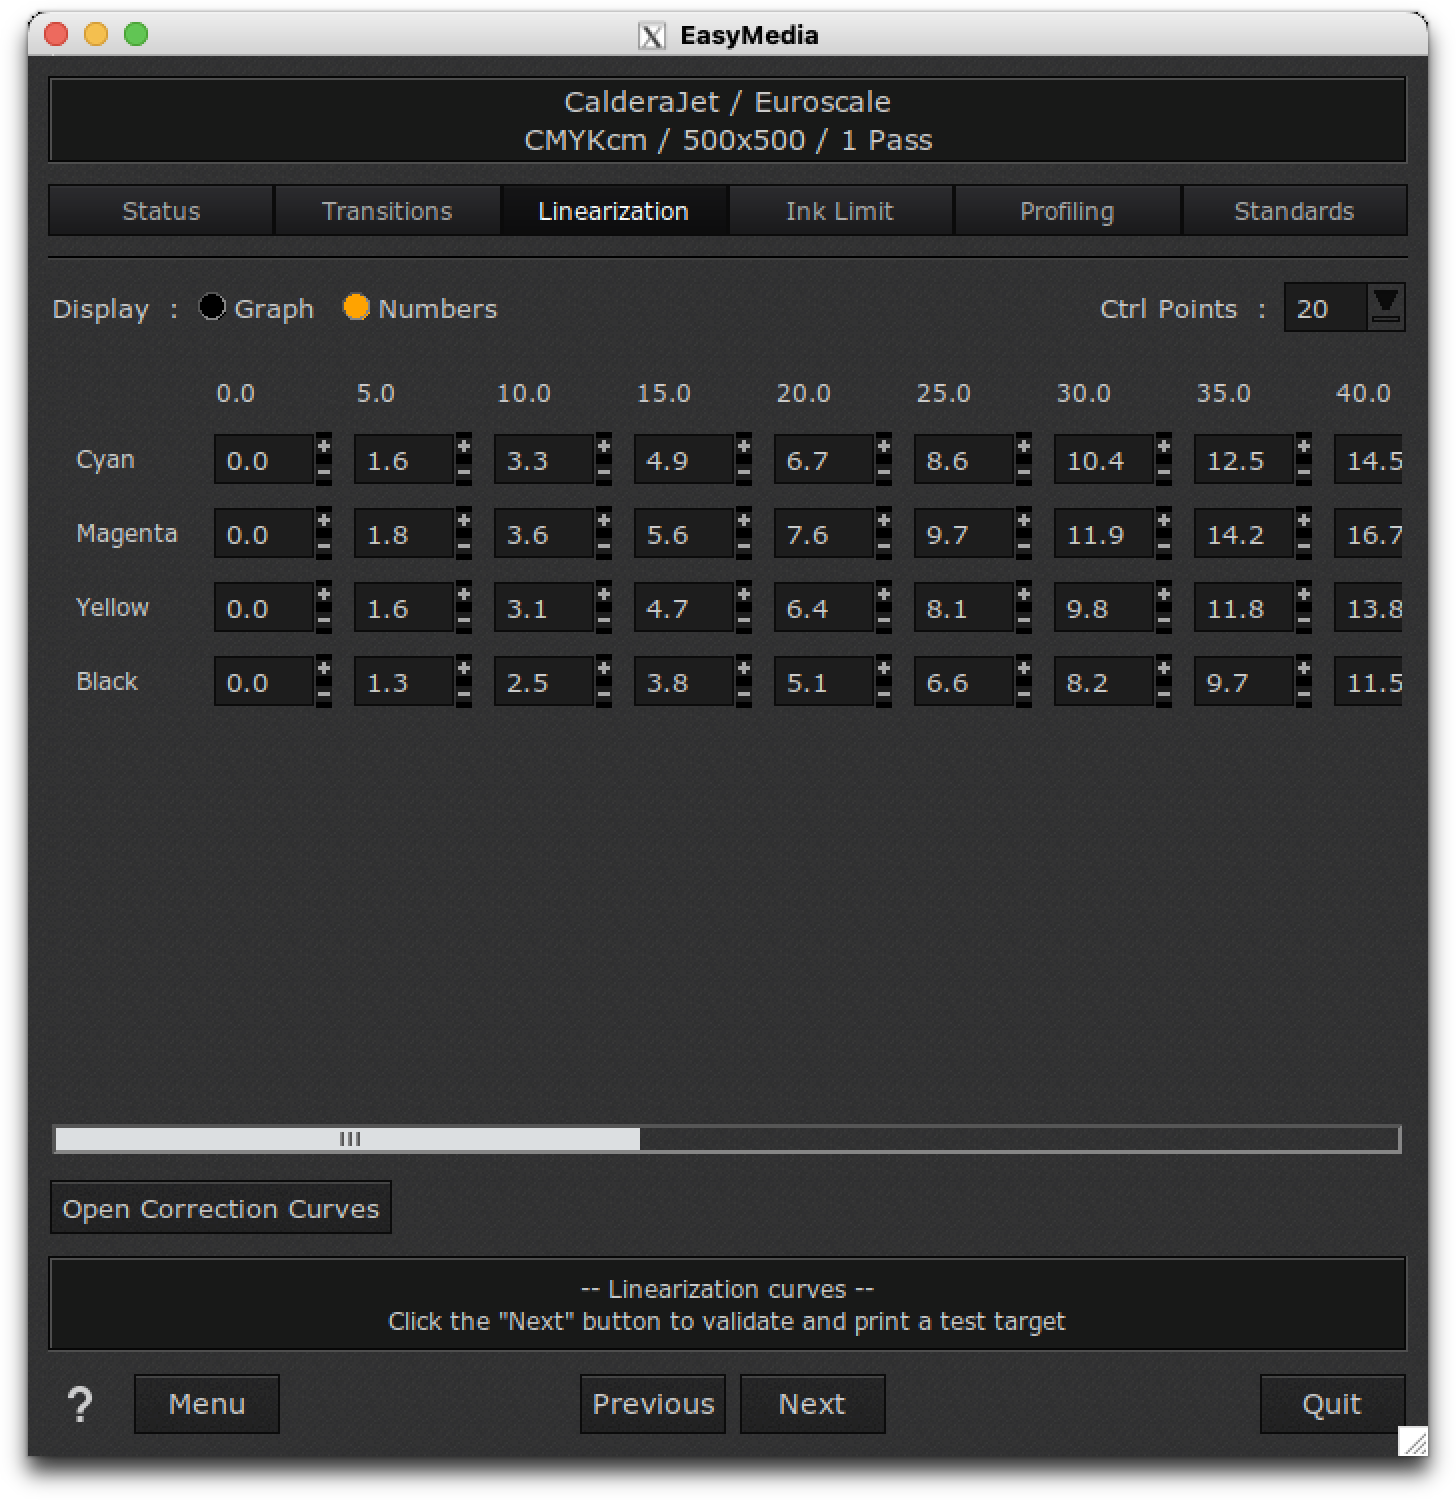Click the Cyan 40.0 field showing 14.5
The height and width of the screenshot is (1500, 1456).
[1368, 460]
